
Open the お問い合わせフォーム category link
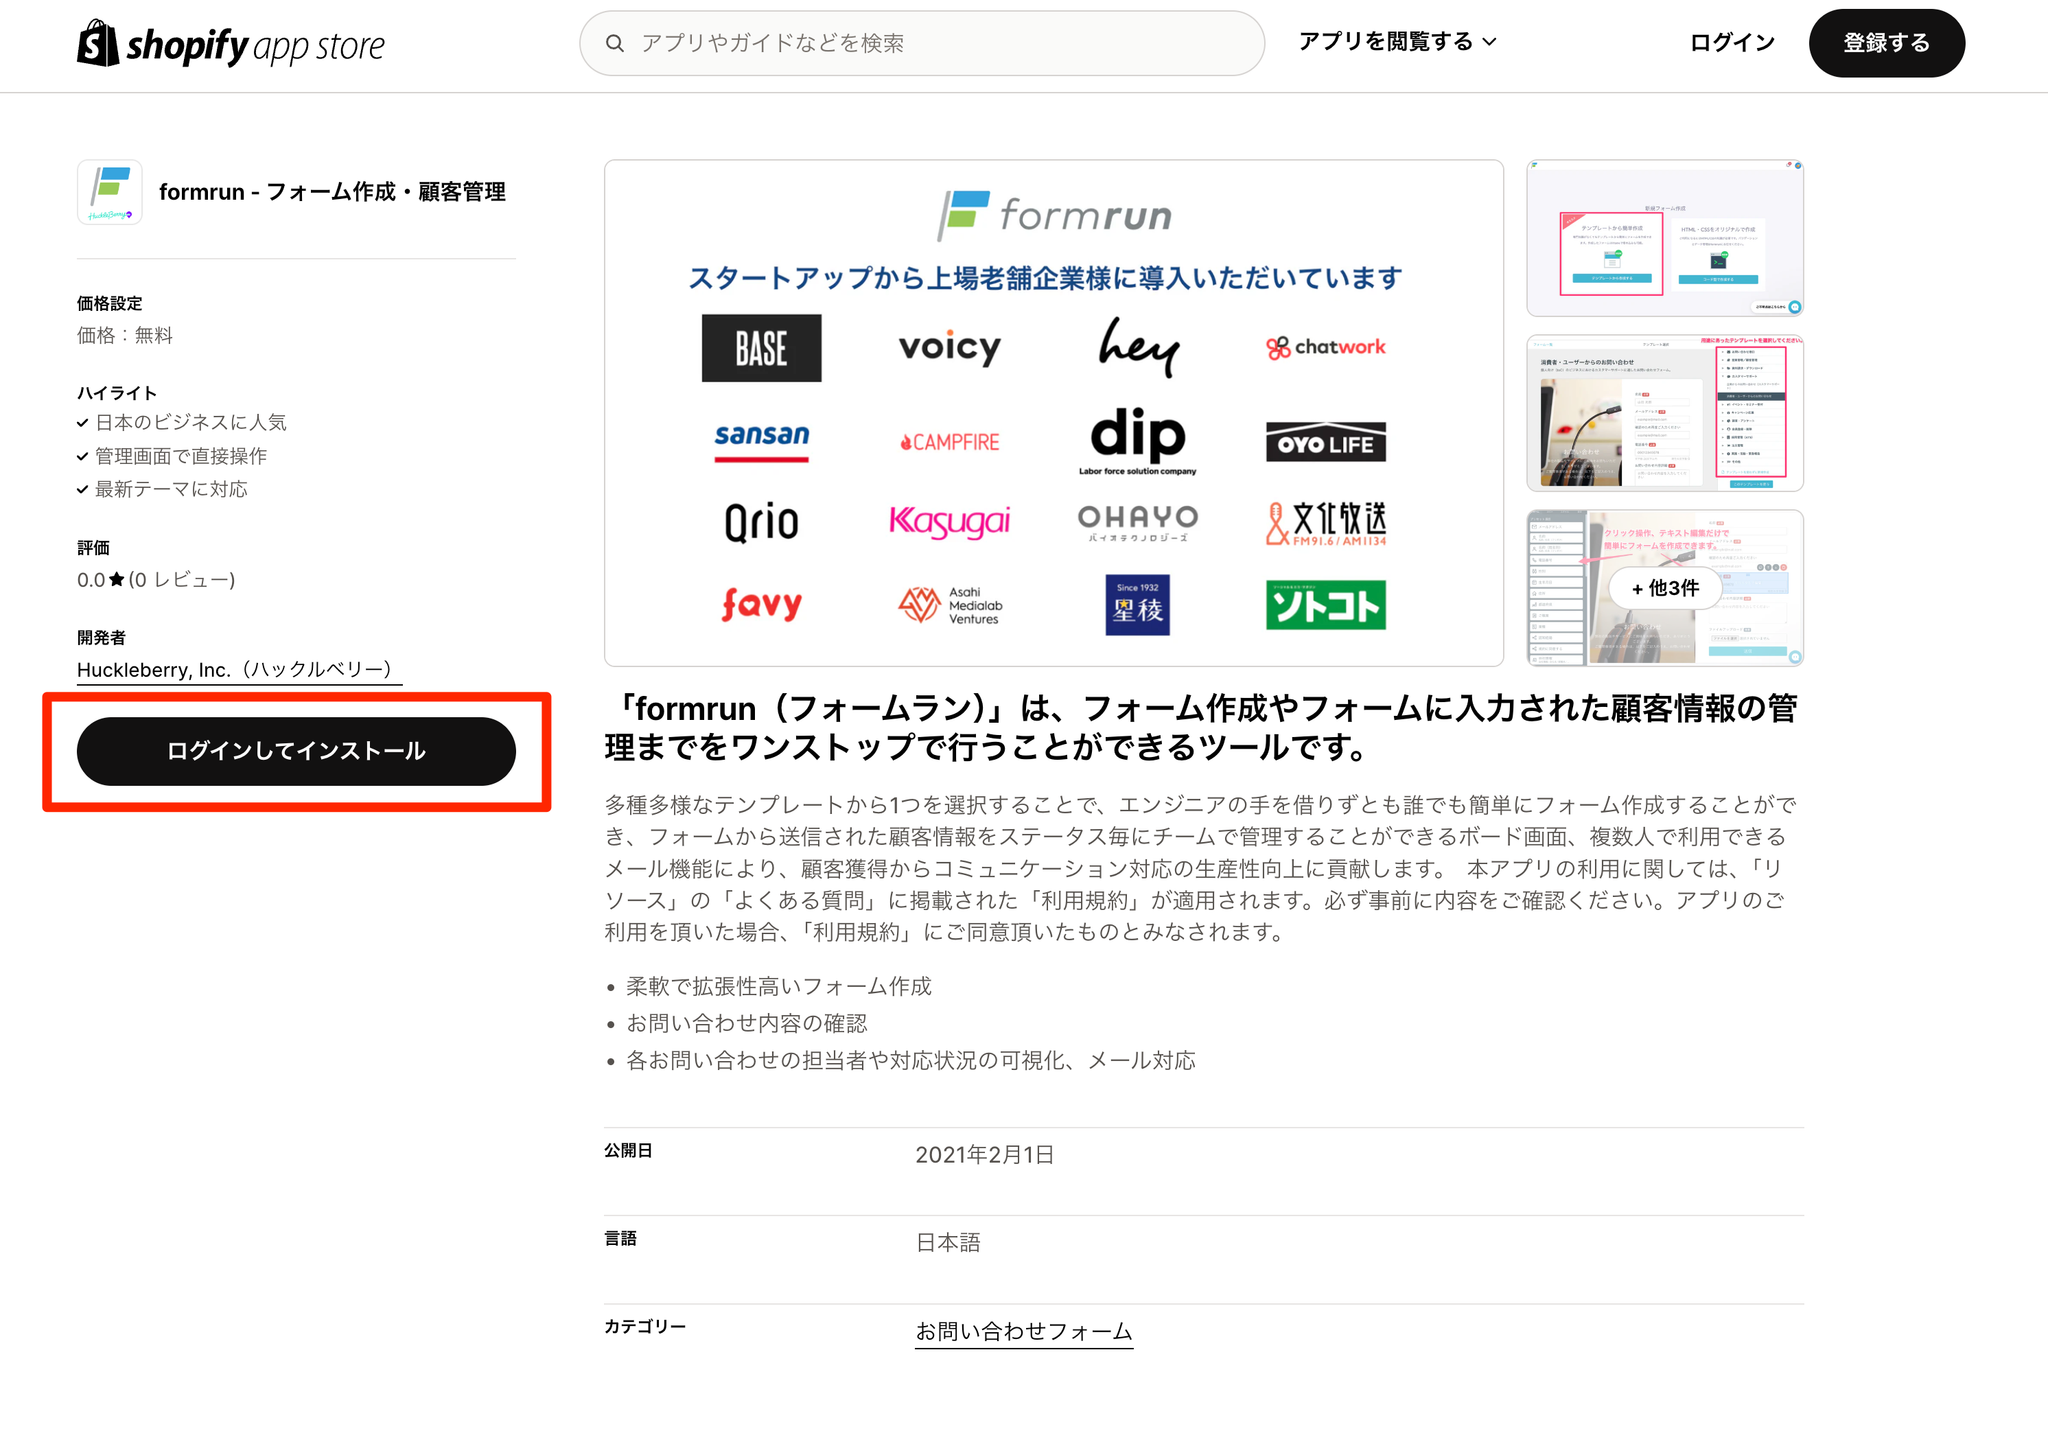point(1023,1331)
